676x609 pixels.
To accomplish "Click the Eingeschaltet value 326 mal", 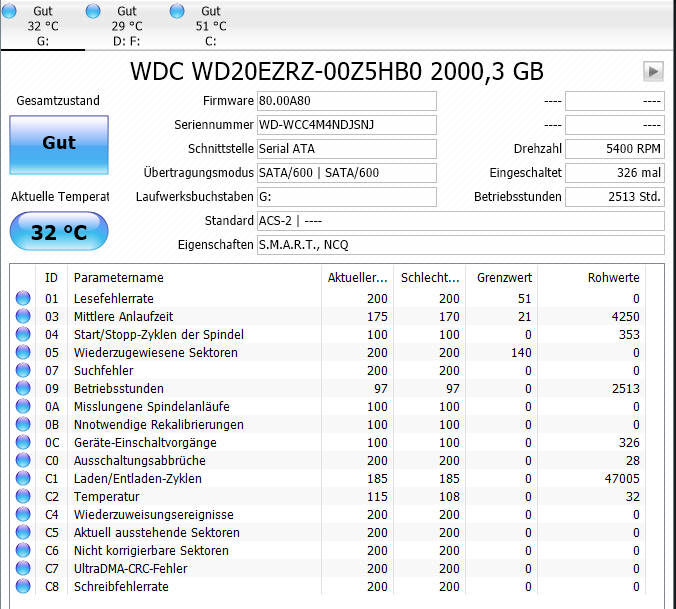I will [x=615, y=173].
